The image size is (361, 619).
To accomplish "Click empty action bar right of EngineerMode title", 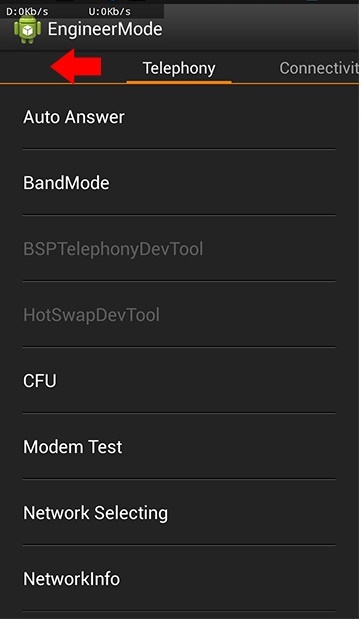I will tap(261, 30).
